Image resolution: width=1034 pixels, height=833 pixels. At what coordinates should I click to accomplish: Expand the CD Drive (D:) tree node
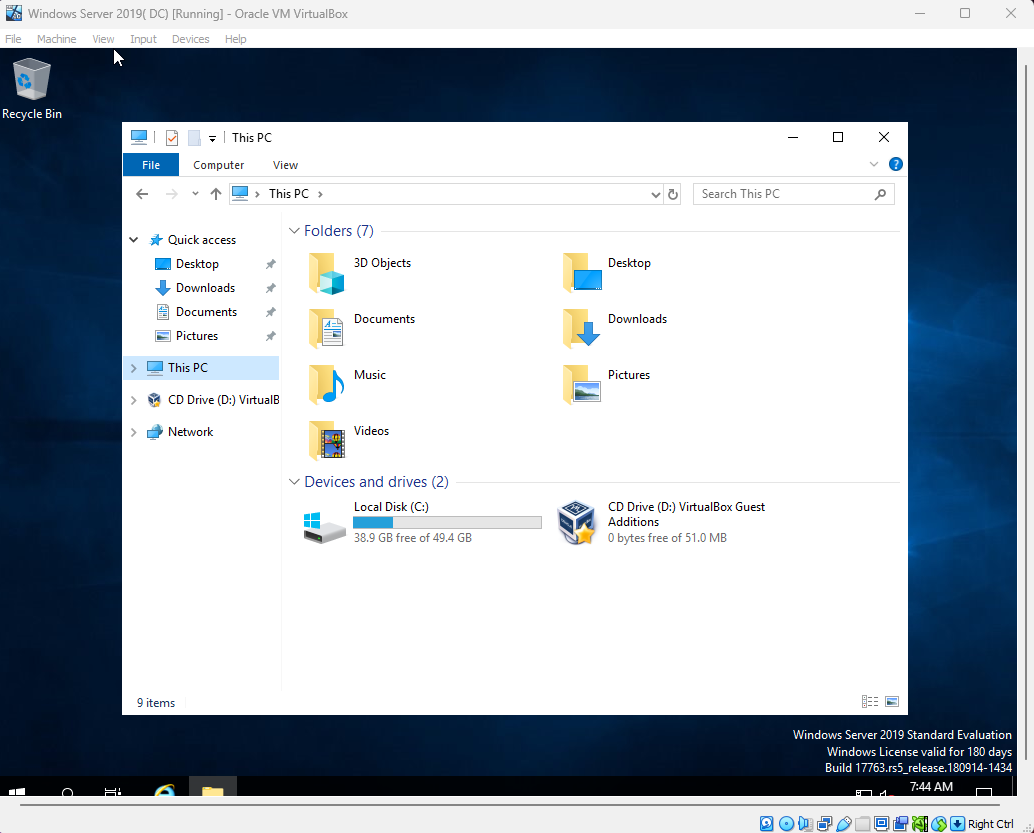[x=133, y=400]
